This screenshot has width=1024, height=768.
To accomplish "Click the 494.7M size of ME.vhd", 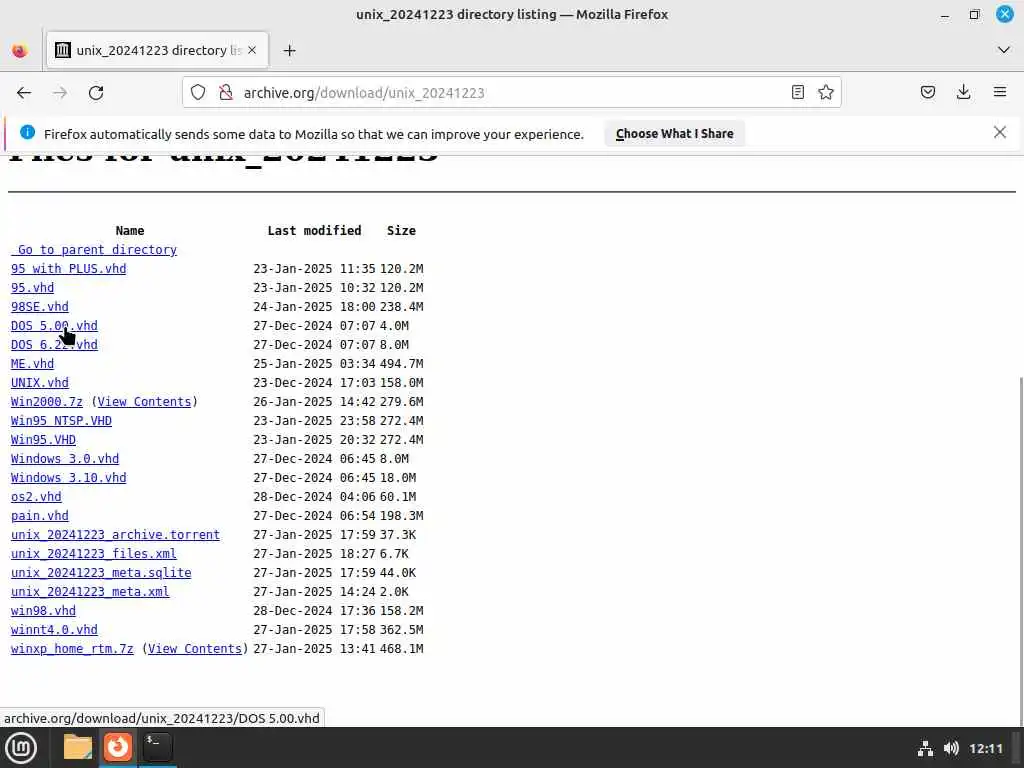I will point(402,363).
